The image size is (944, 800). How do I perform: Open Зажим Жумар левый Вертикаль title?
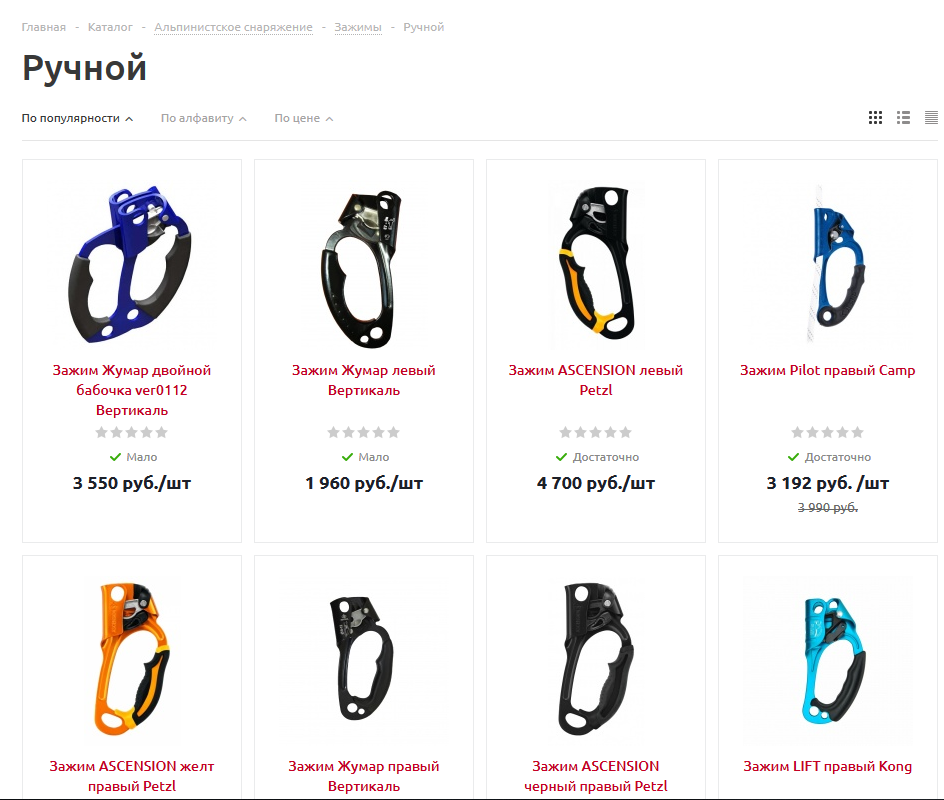[x=364, y=380]
